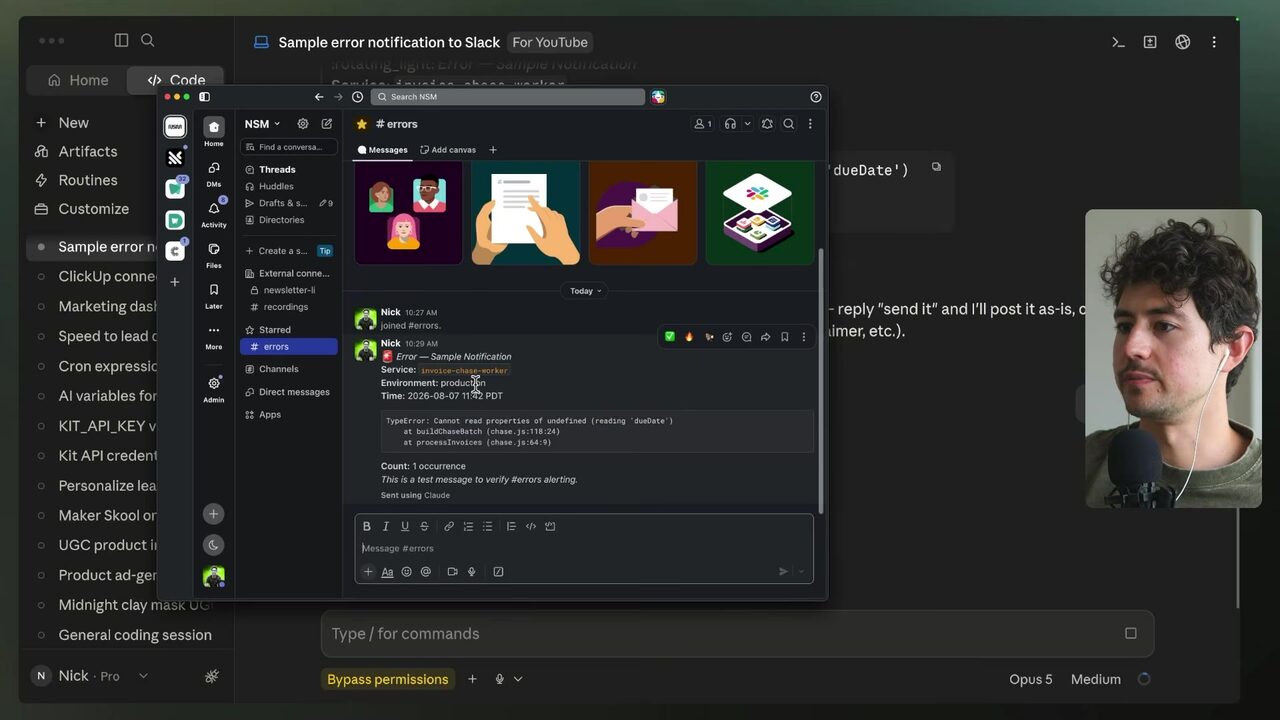Toggle strikethrough formatting in Slack composer

point(424,526)
